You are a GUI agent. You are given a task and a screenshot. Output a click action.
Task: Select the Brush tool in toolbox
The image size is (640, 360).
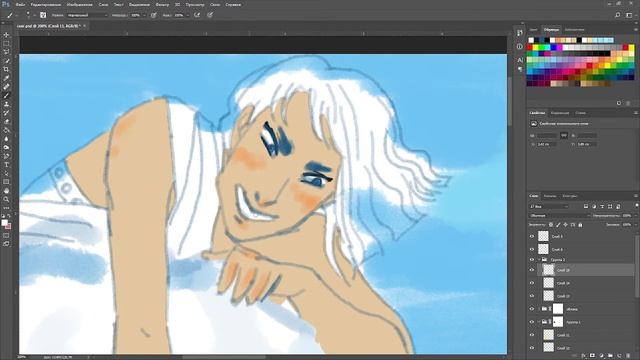[6, 96]
